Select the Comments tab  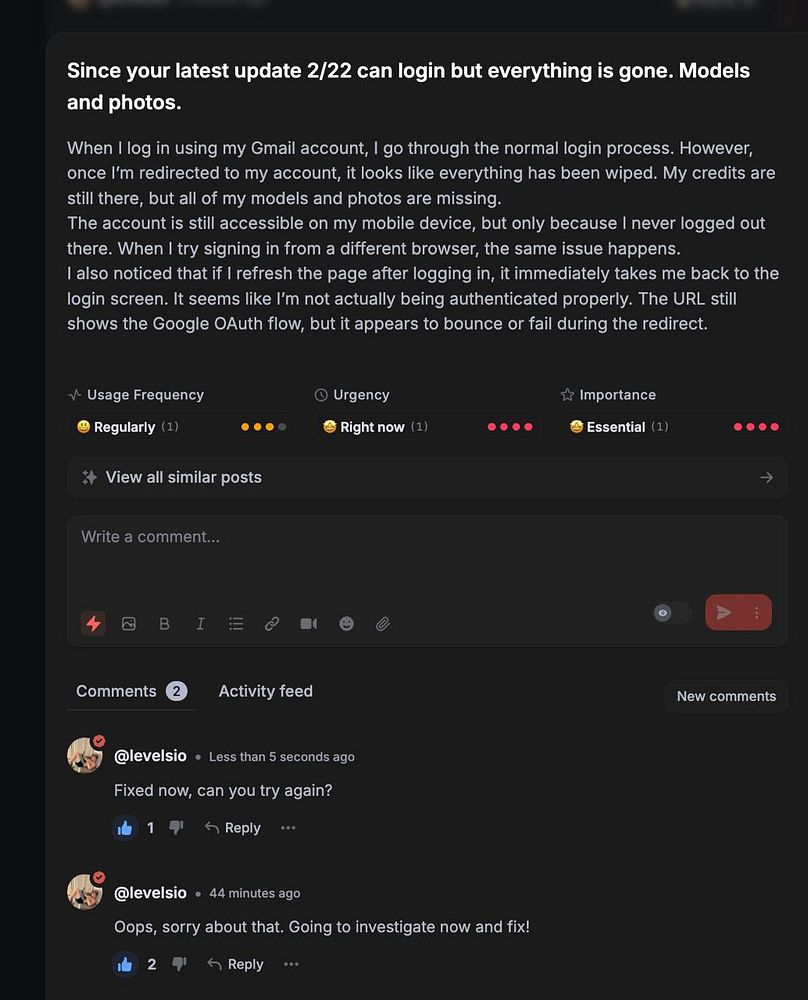click(x=131, y=691)
